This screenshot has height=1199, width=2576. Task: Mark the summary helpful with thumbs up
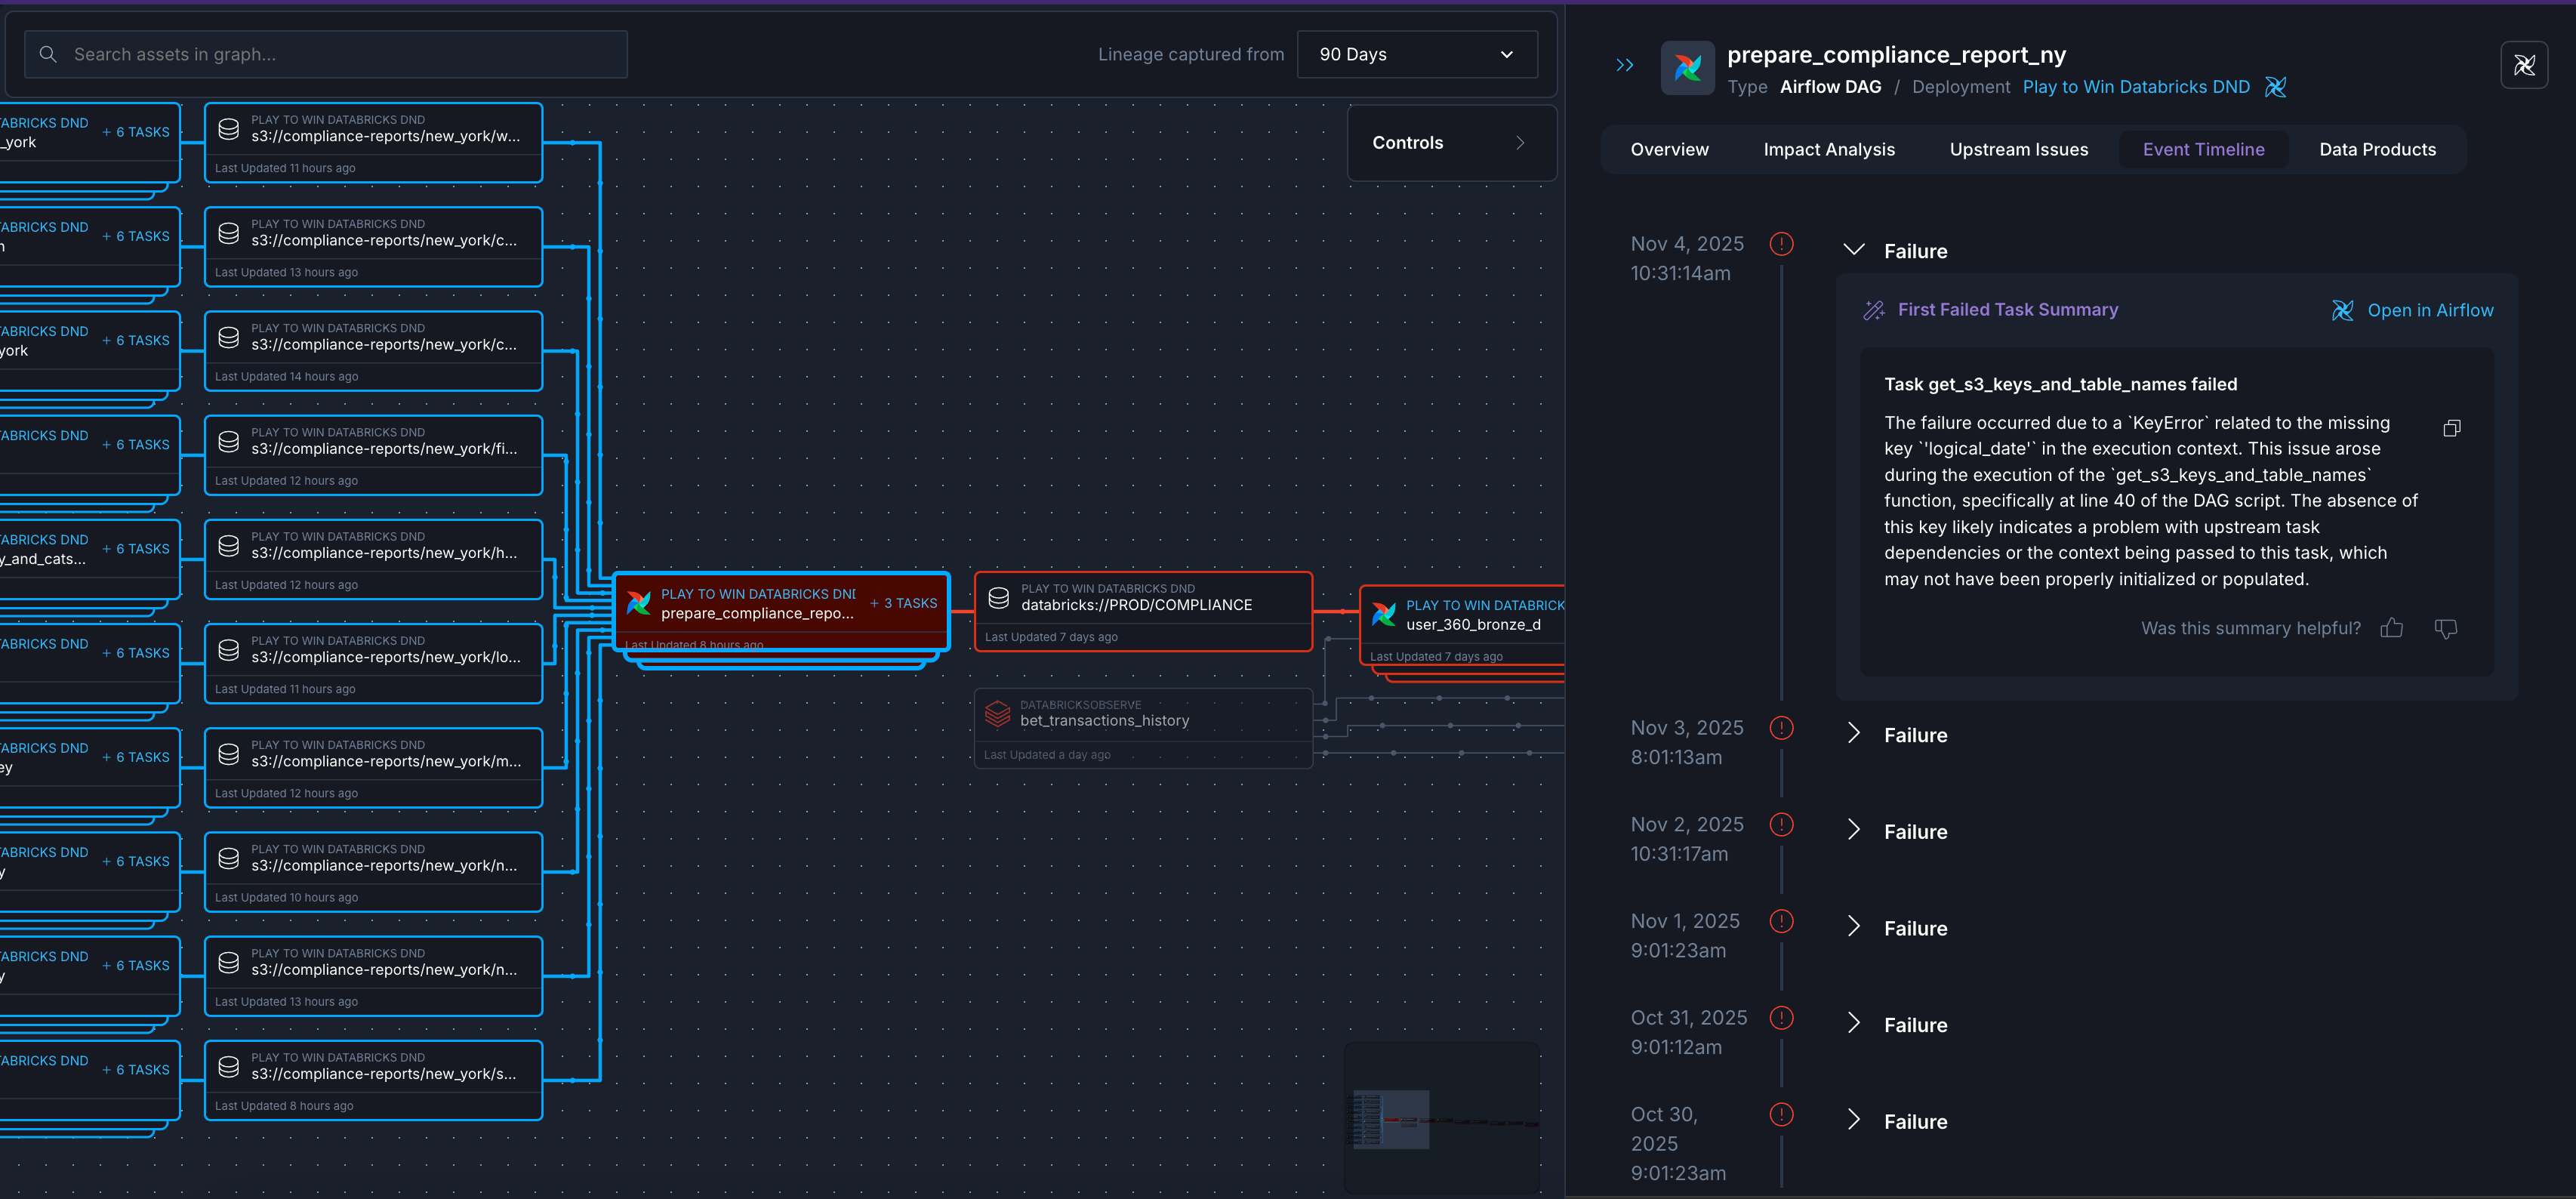[2392, 628]
